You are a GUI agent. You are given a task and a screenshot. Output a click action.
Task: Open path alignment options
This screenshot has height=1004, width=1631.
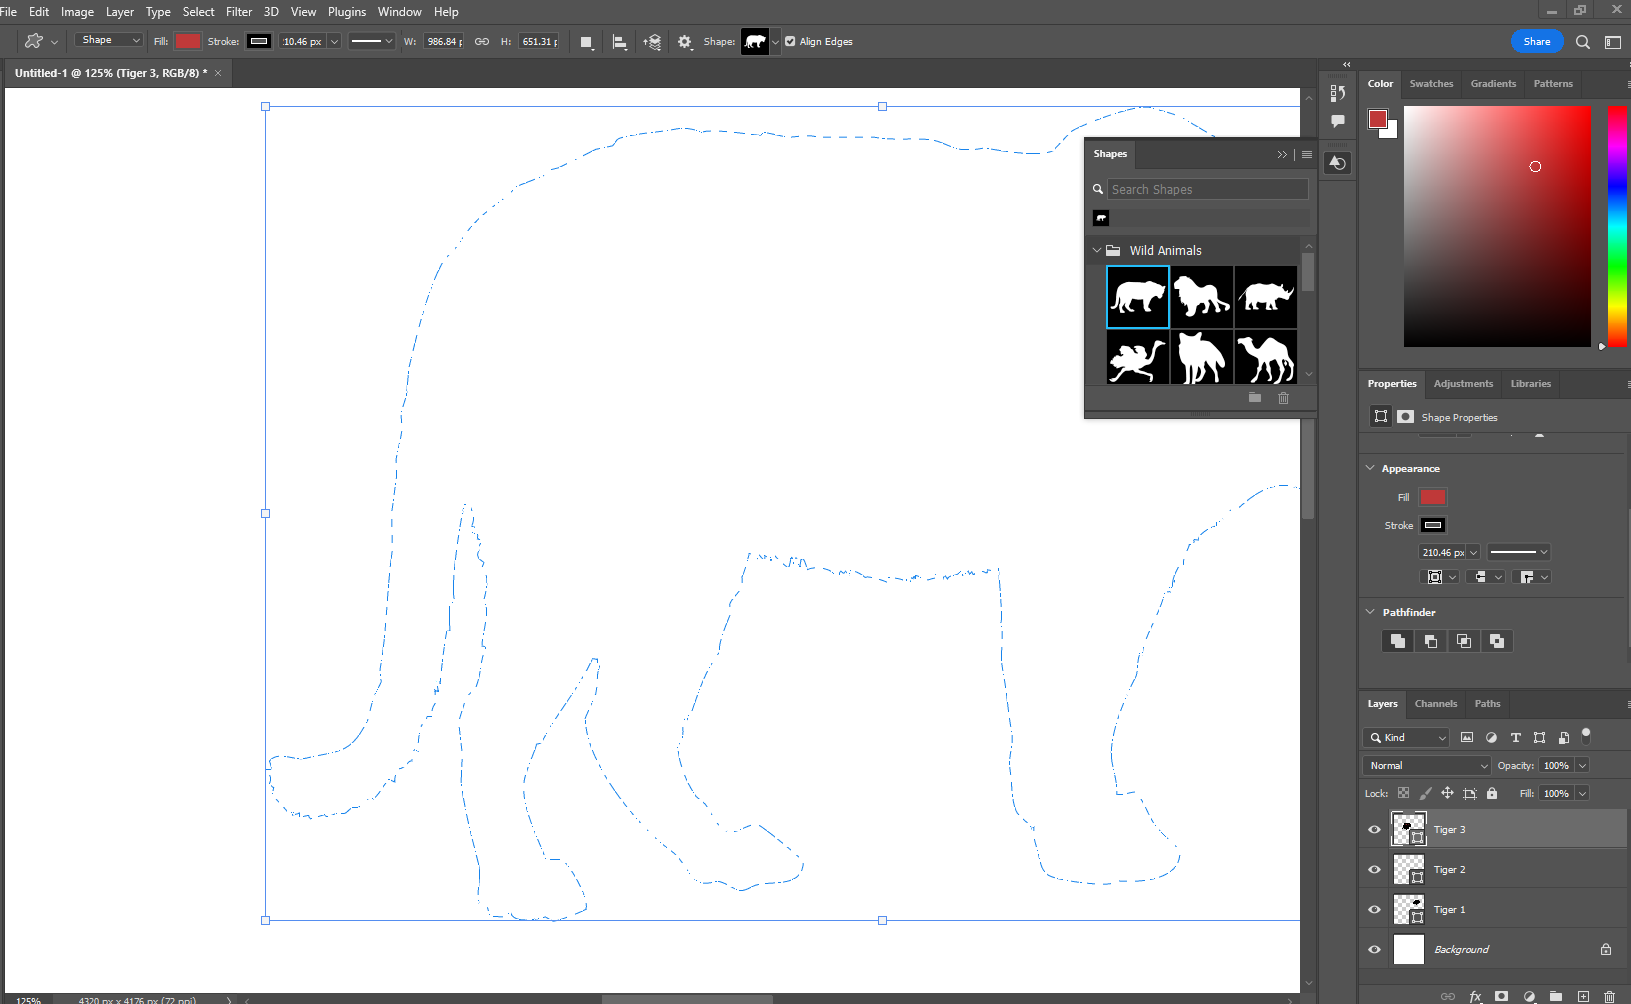pyautogui.click(x=620, y=41)
